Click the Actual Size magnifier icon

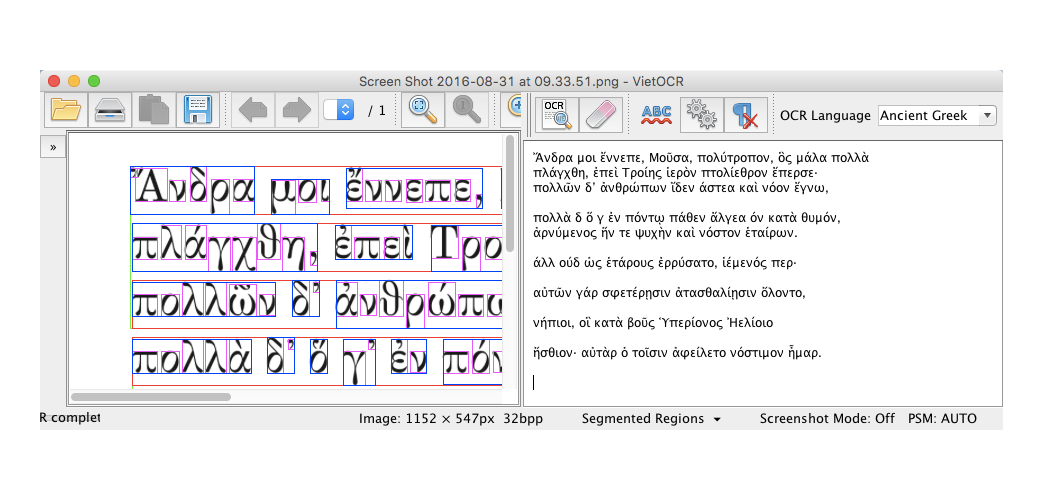pos(467,110)
